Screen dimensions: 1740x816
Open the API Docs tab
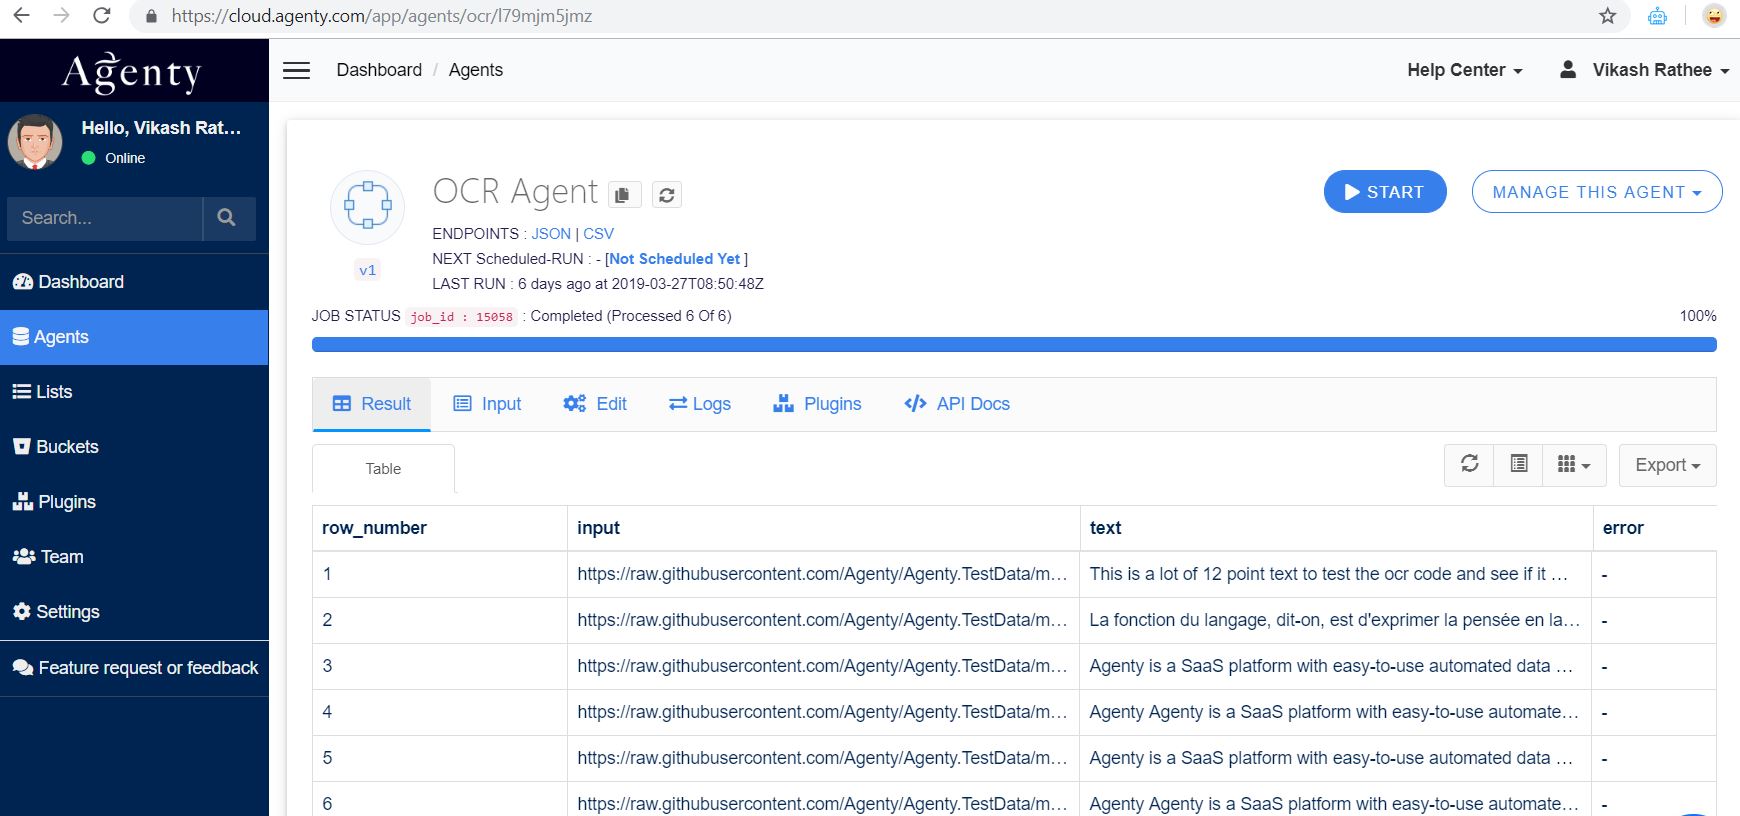957,404
